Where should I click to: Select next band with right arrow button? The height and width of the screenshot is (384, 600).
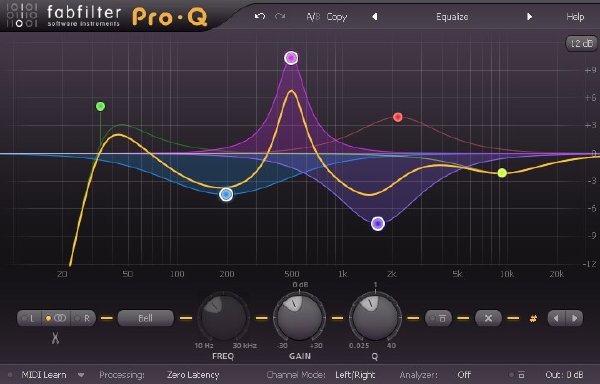click(574, 318)
